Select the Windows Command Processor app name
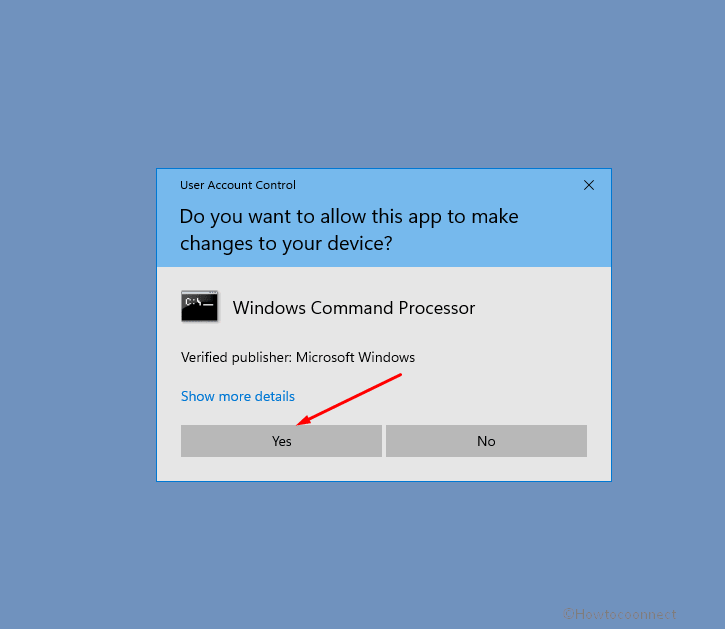 354,308
